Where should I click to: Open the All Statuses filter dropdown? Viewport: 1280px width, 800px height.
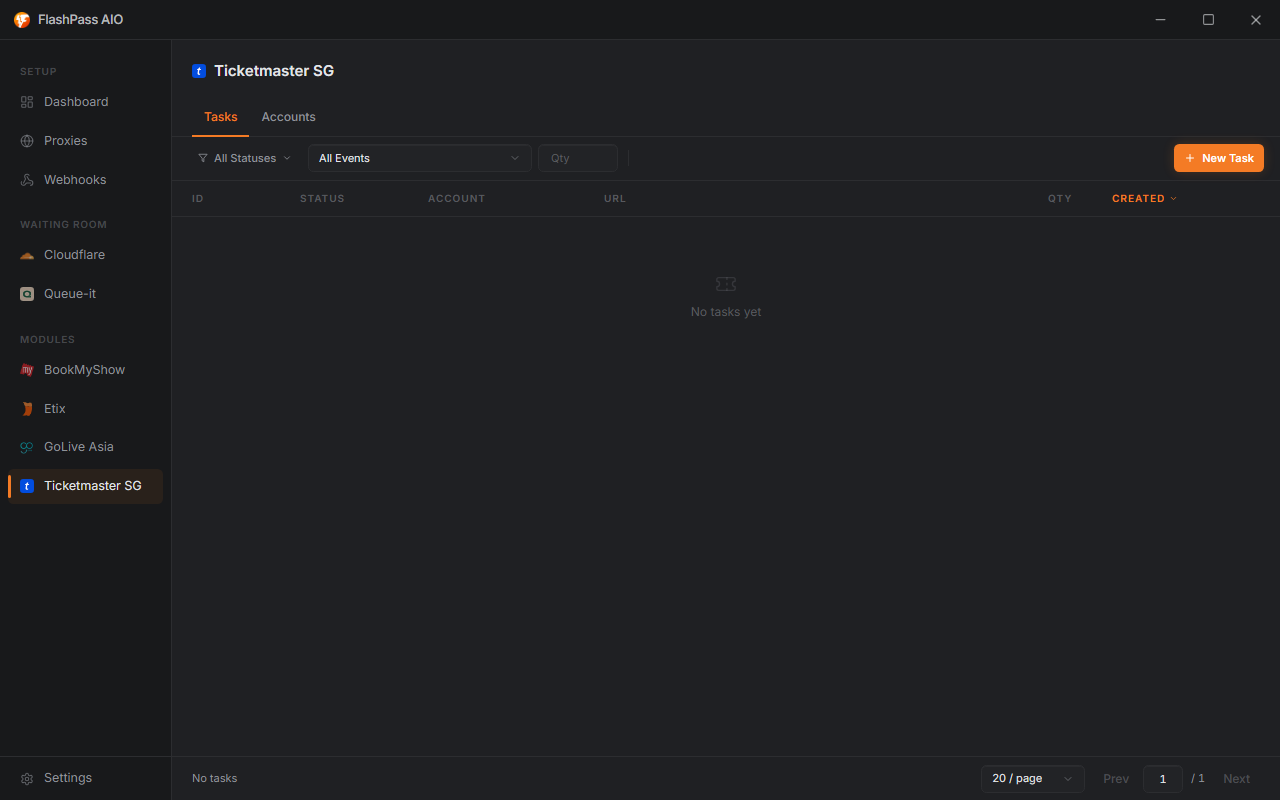pos(245,158)
